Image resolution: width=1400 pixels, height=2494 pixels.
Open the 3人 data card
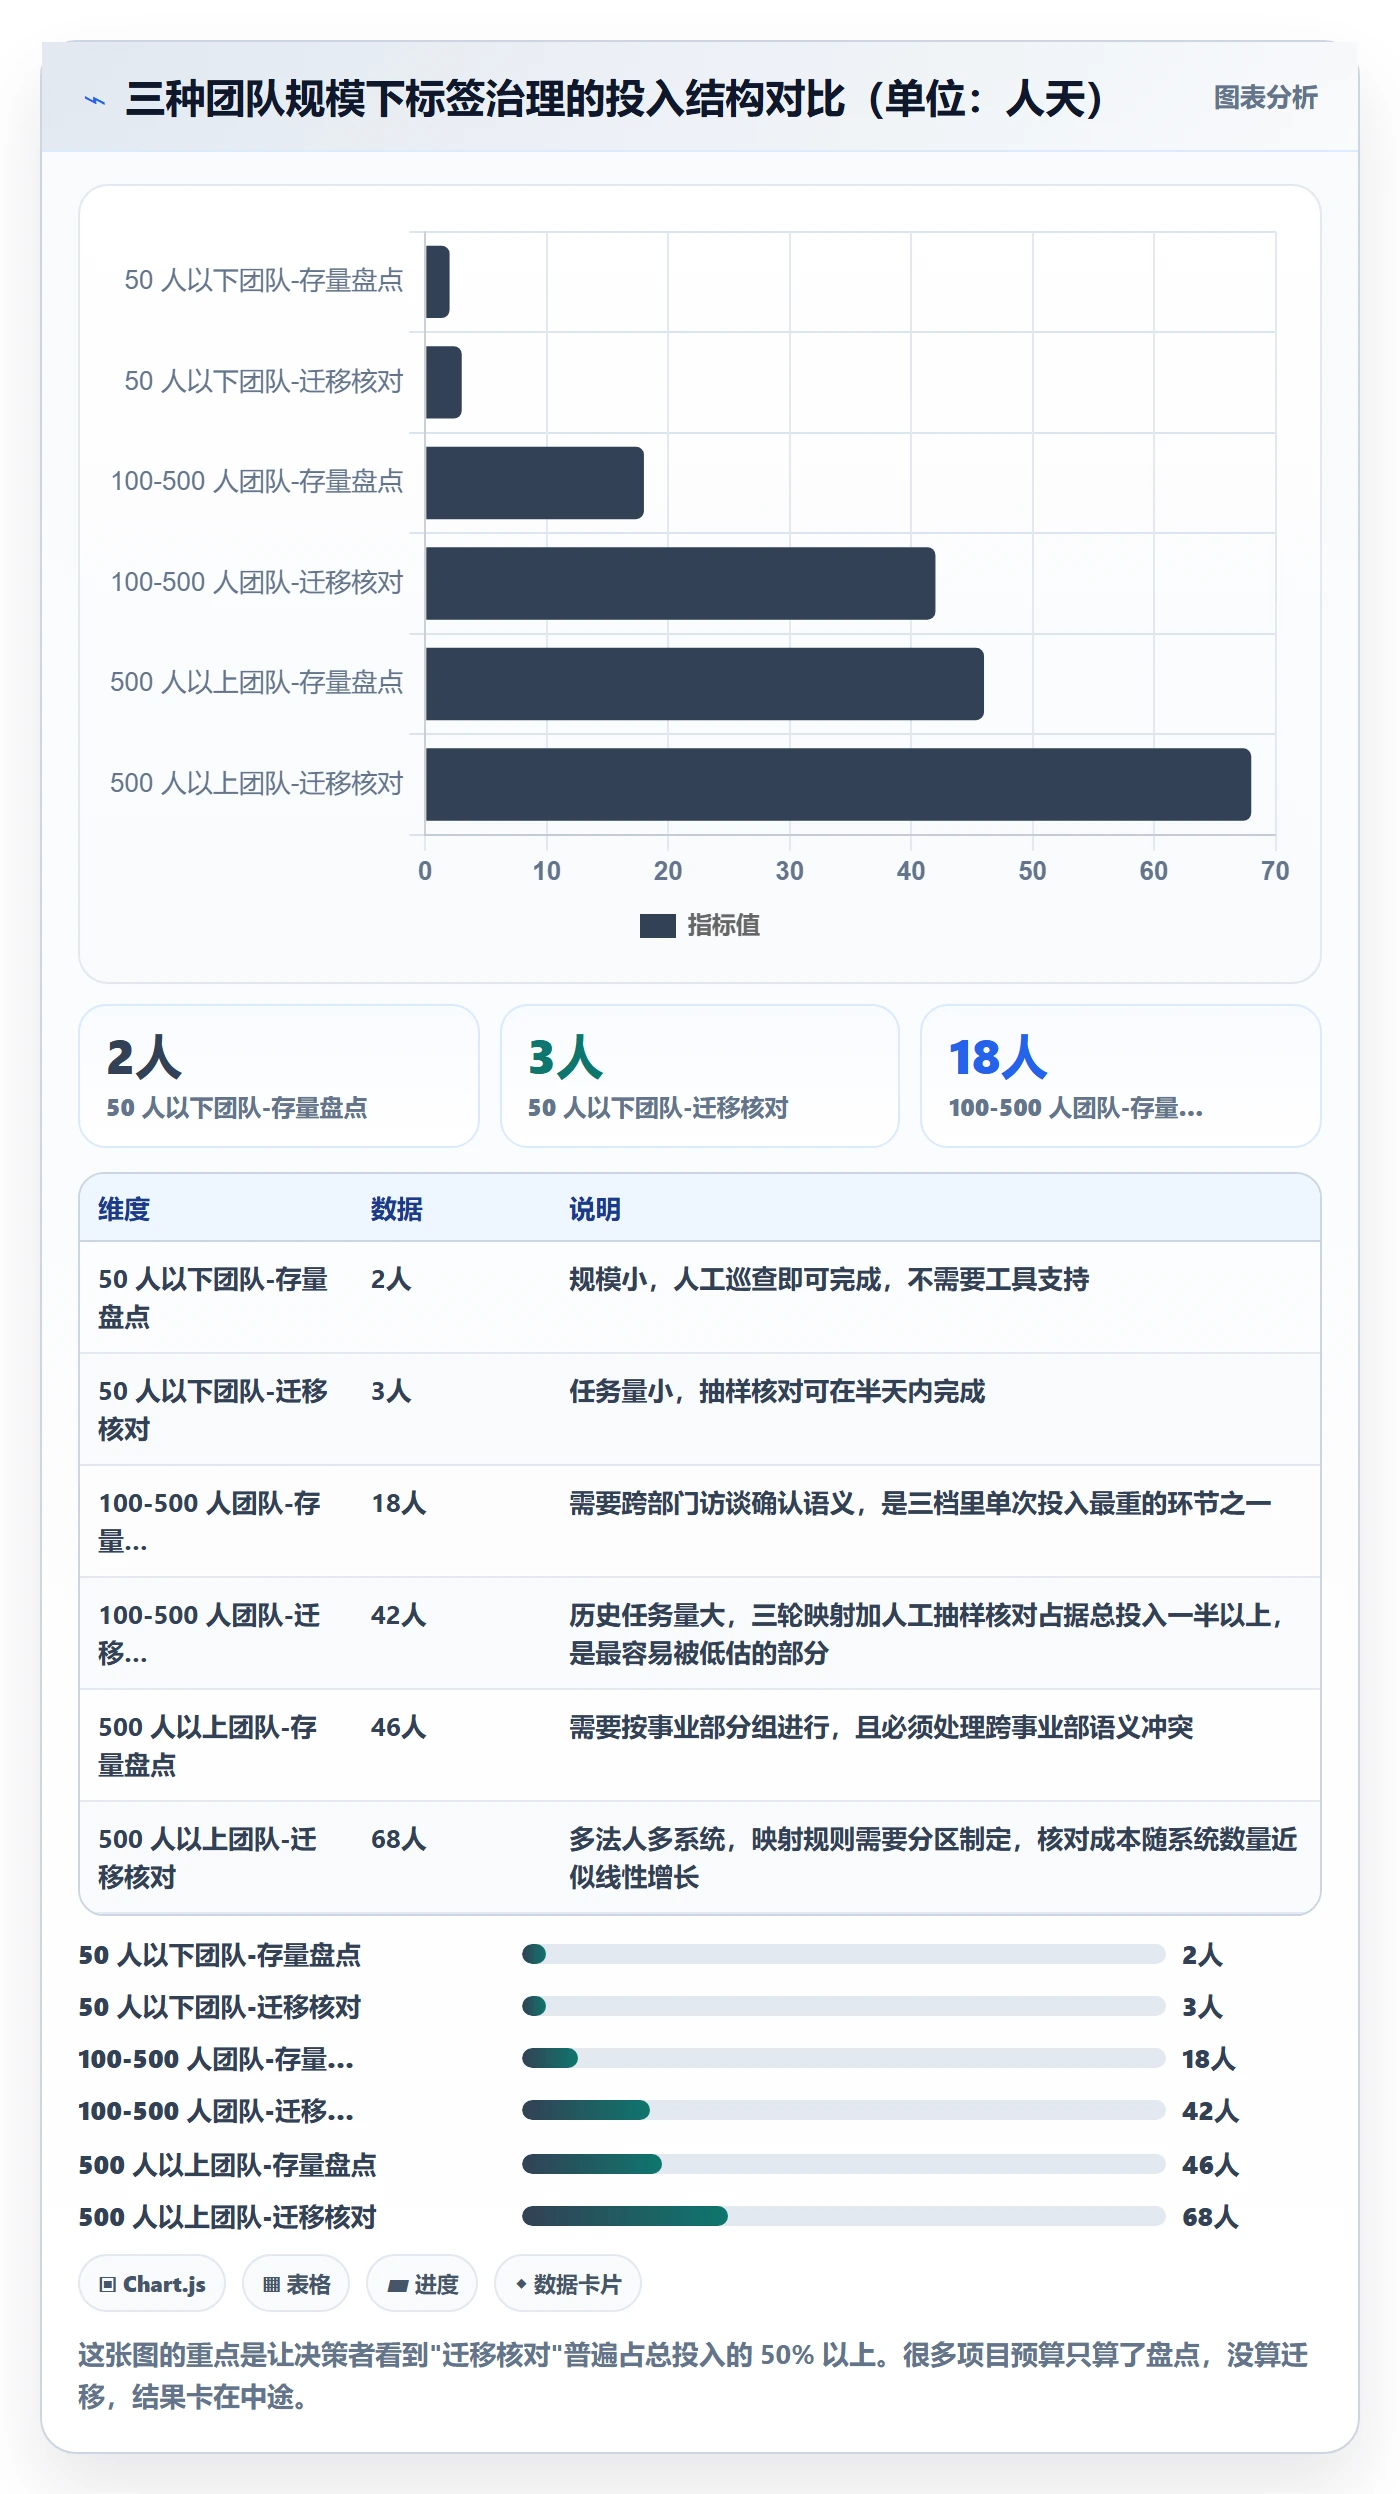pos(700,1076)
